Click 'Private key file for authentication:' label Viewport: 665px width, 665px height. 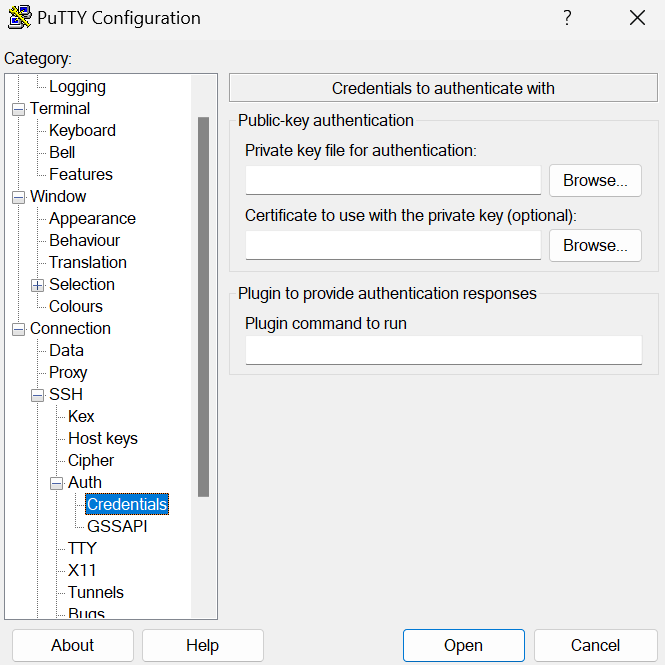coord(360,151)
